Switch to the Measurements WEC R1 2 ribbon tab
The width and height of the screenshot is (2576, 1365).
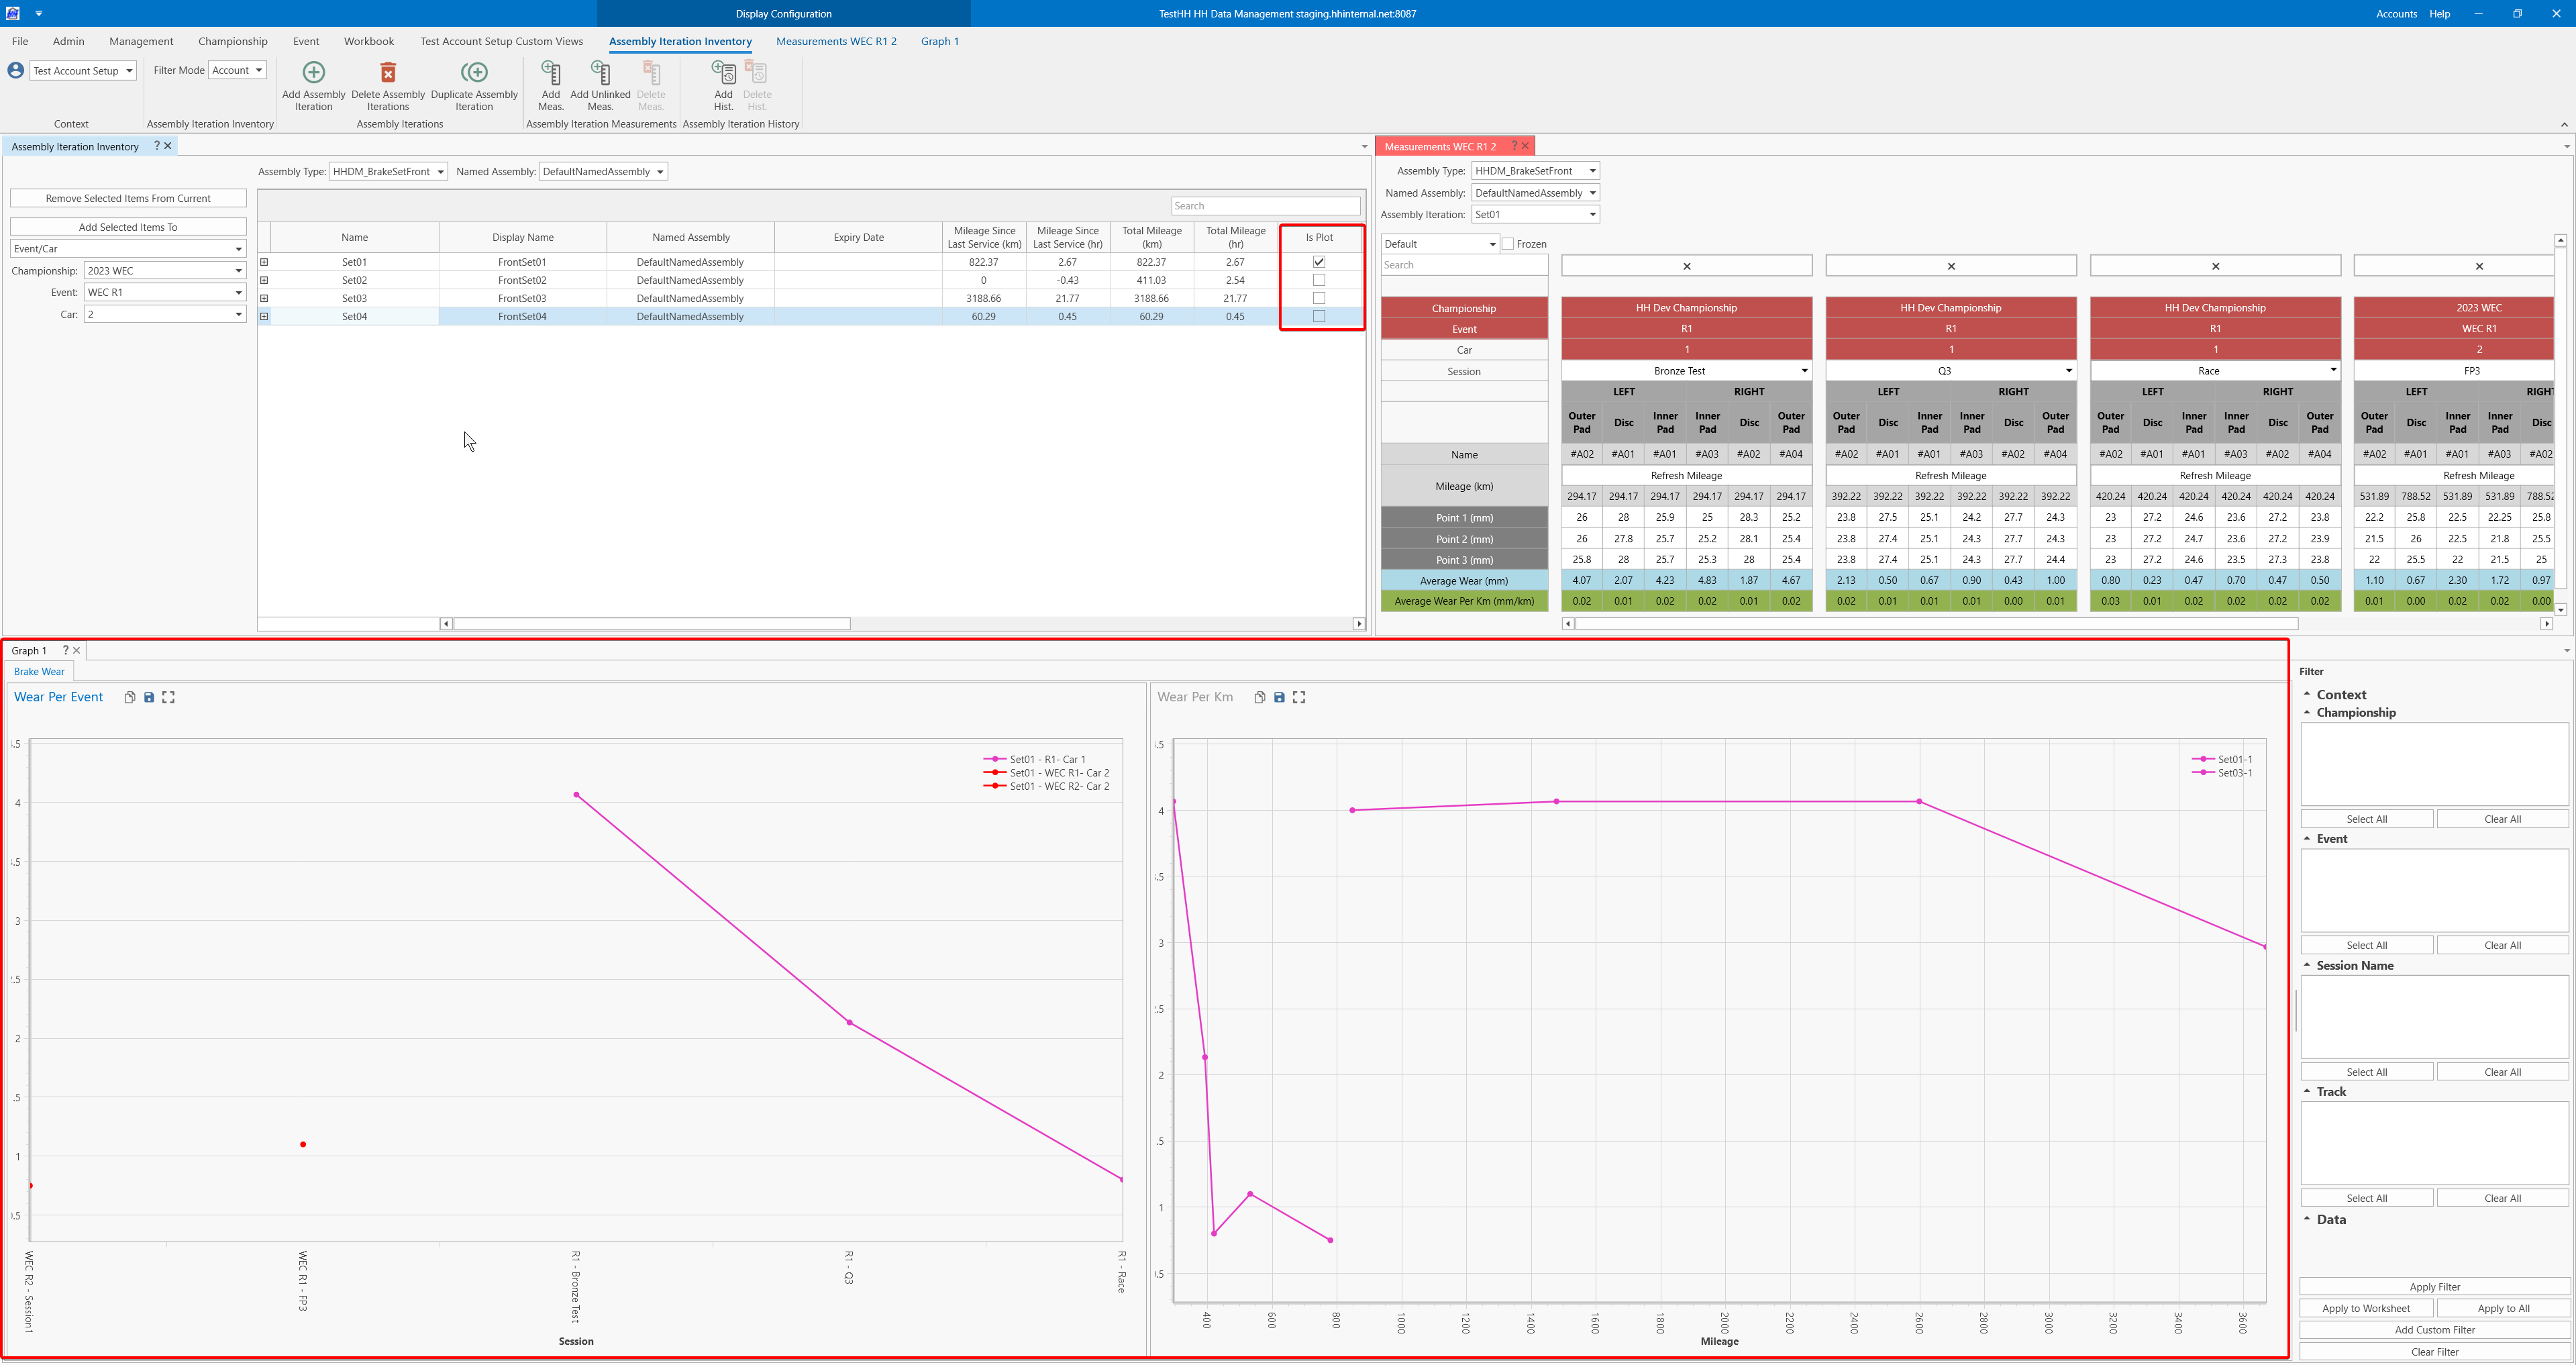pos(836,41)
